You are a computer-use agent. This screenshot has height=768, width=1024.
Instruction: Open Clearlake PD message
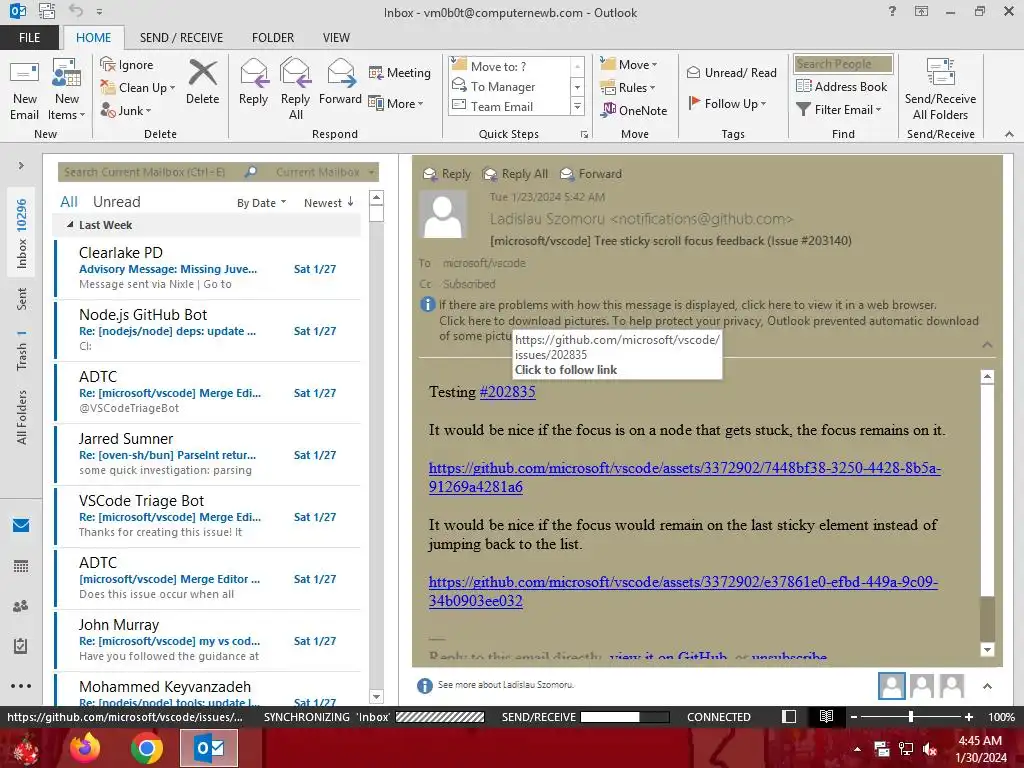point(208,268)
